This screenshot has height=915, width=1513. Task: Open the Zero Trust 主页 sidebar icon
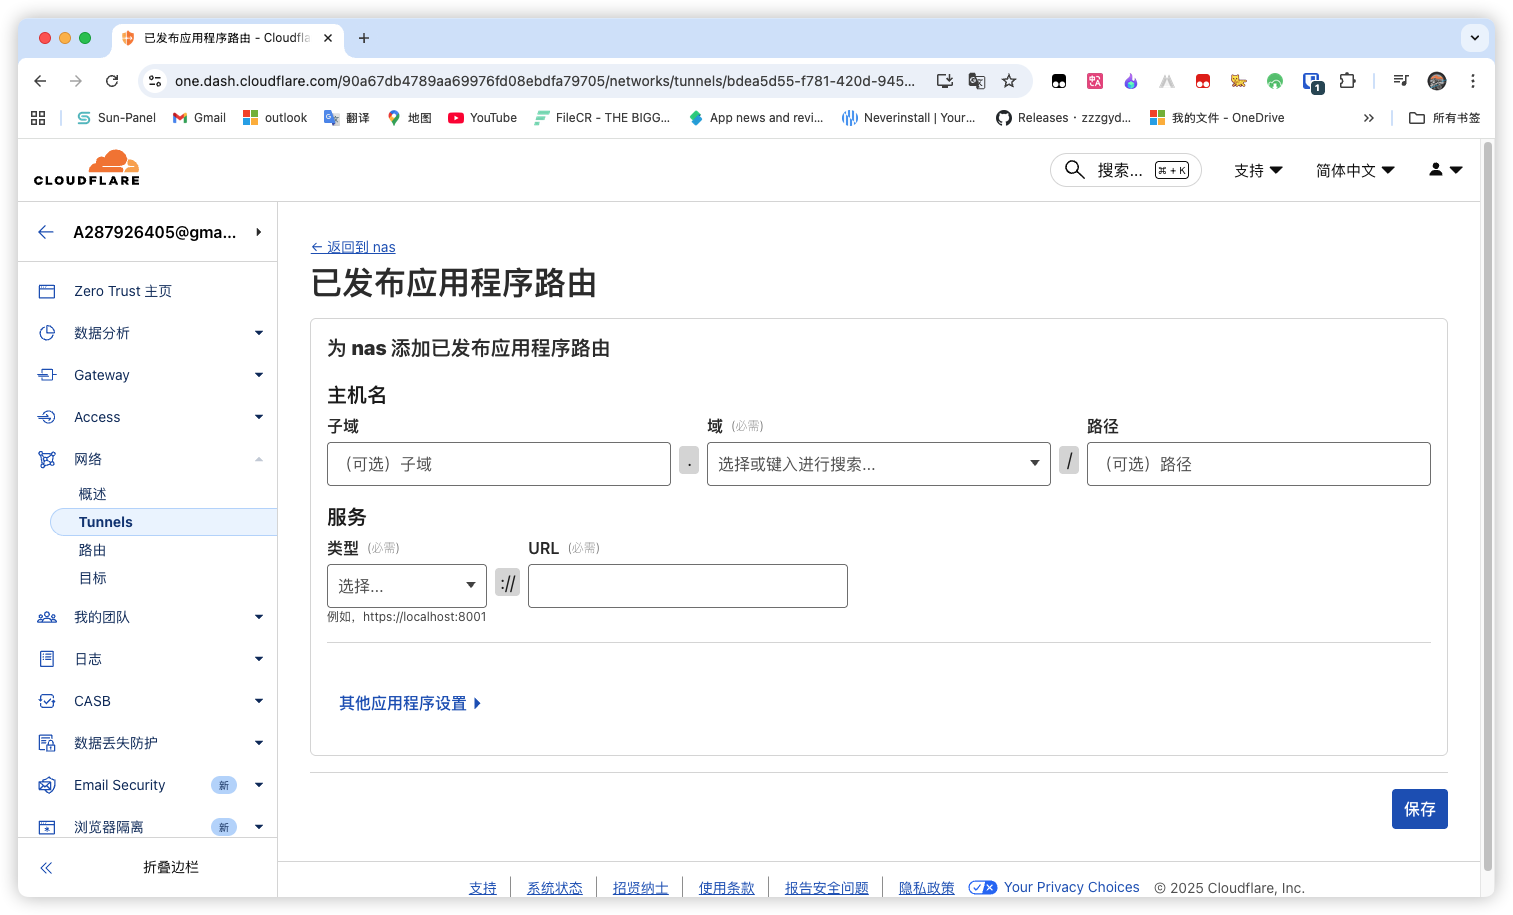[x=47, y=291]
